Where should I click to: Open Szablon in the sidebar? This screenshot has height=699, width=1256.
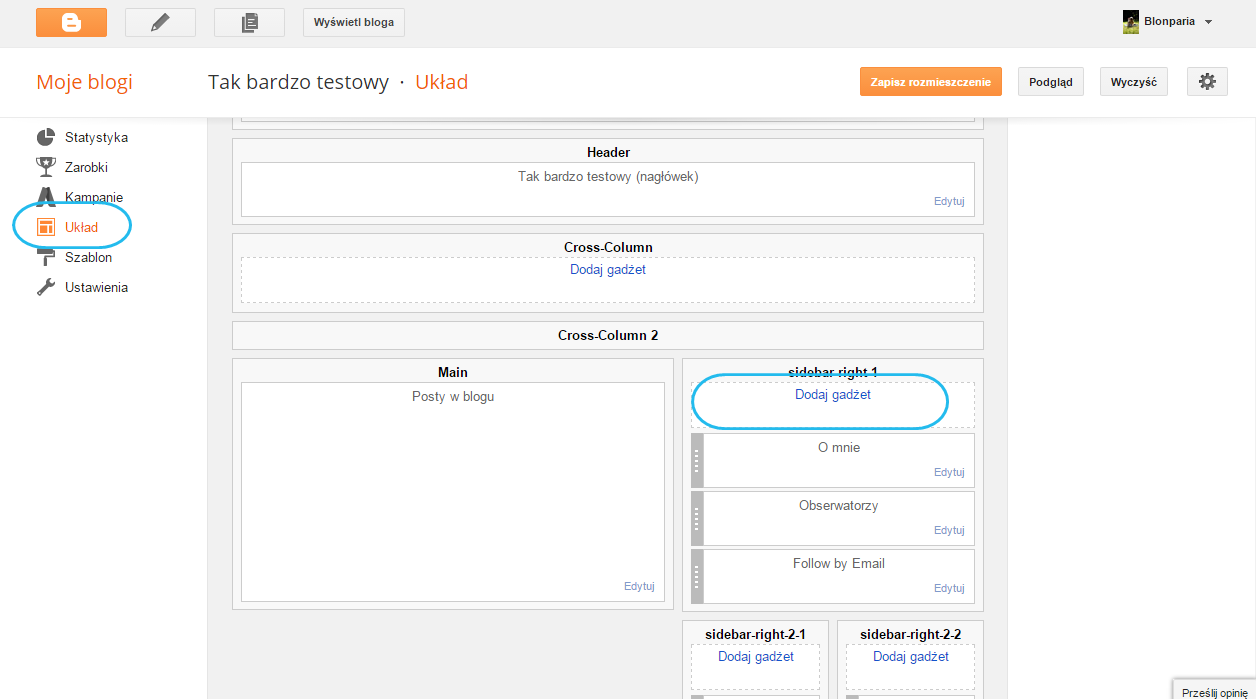[88, 257]
